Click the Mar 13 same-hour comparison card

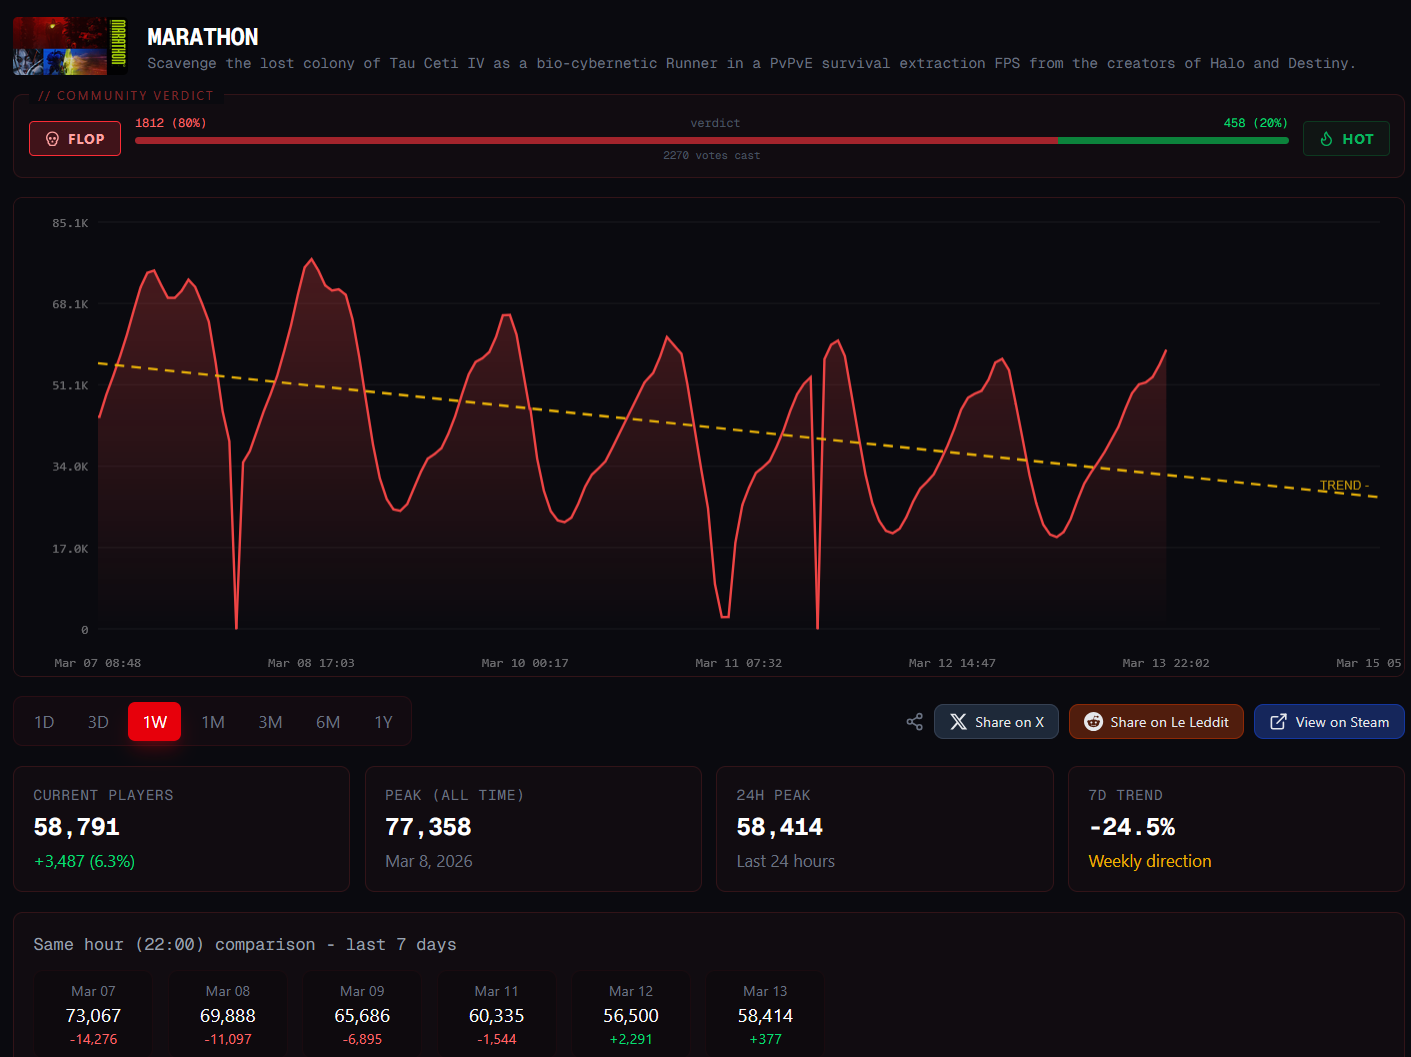[x=765, y=1014]
